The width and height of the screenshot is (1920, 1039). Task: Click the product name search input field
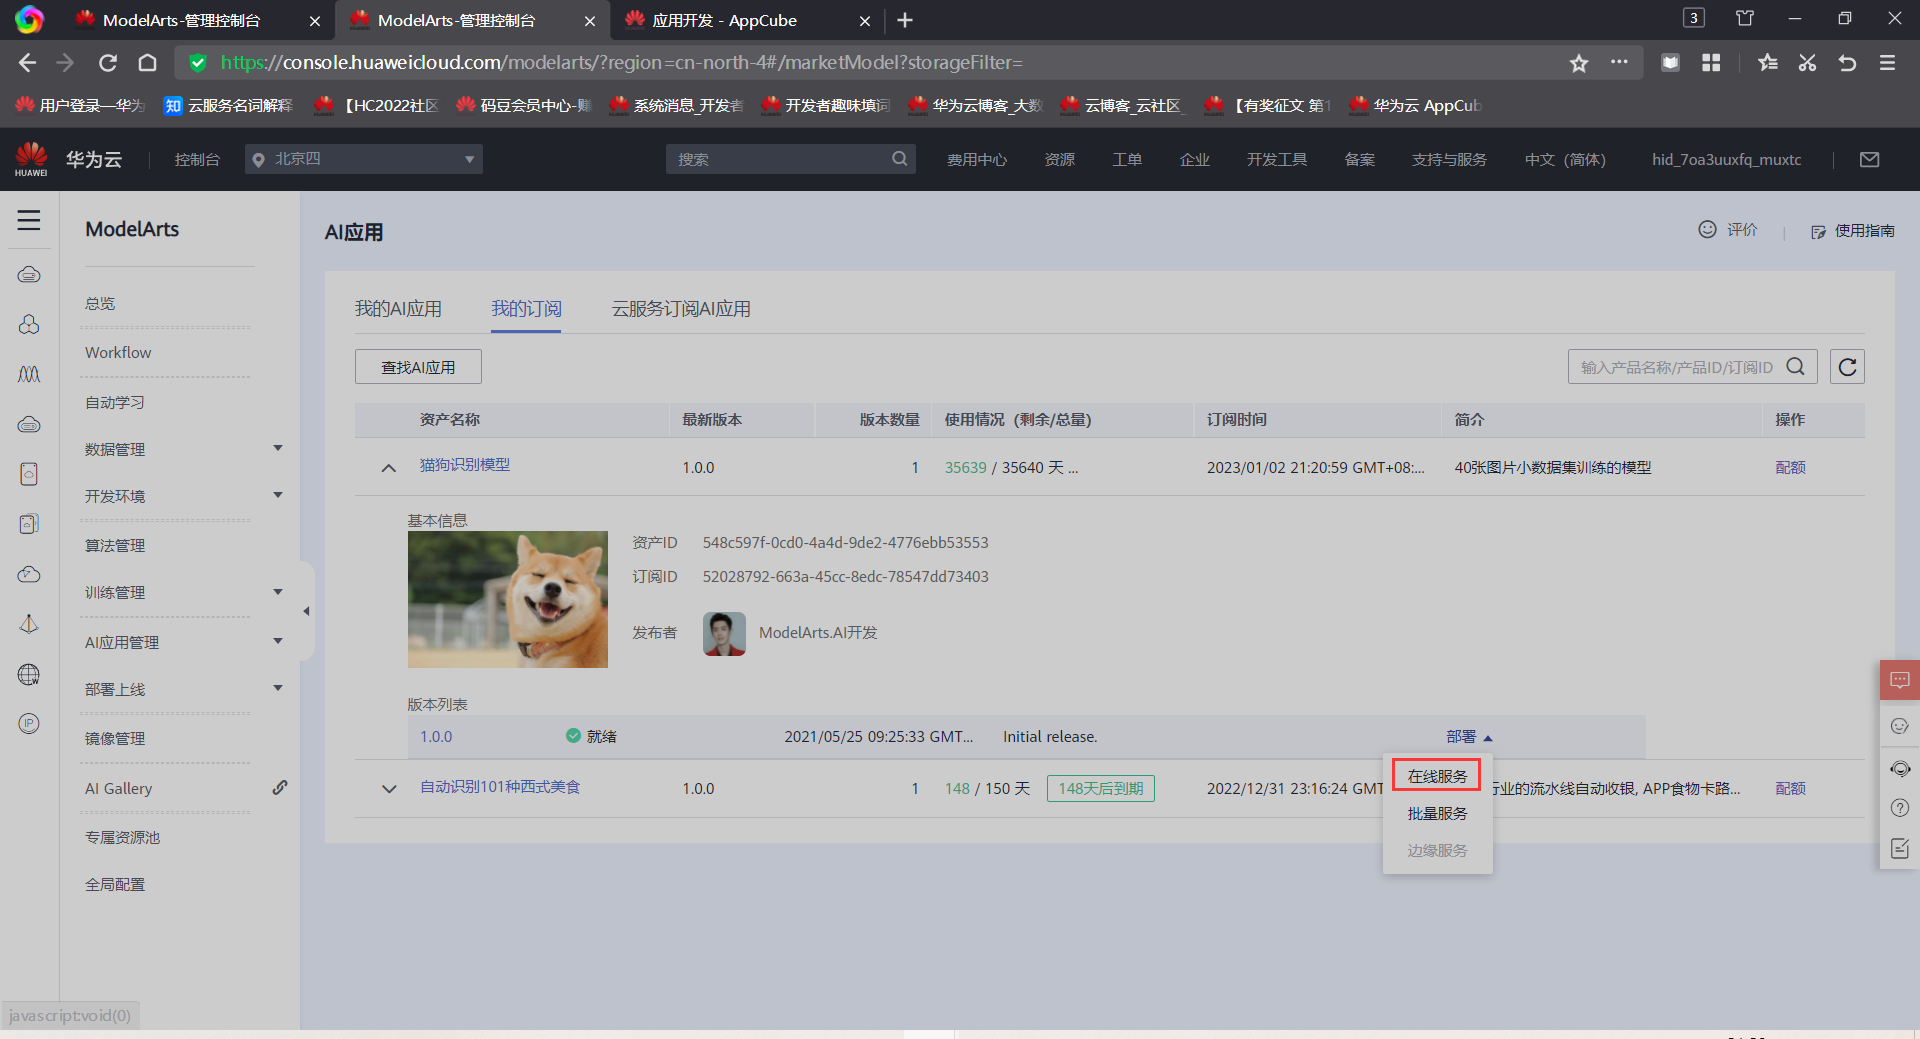pos(1677,367)
